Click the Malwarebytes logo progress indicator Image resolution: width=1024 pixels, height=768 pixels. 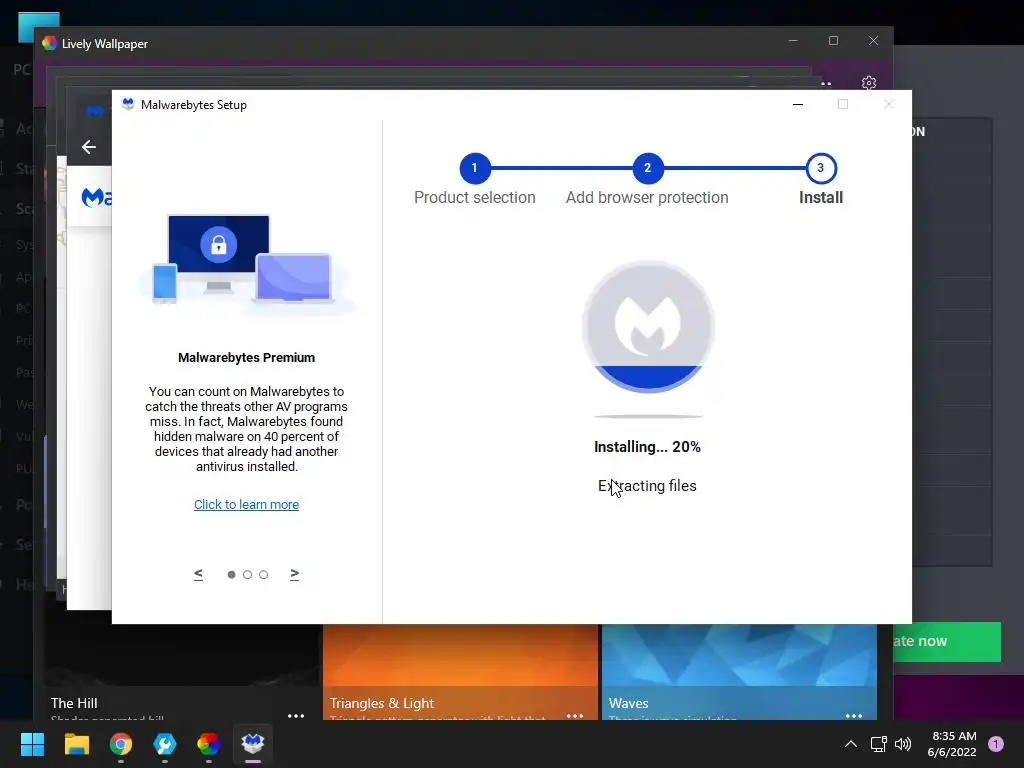(x=648, y=327)
